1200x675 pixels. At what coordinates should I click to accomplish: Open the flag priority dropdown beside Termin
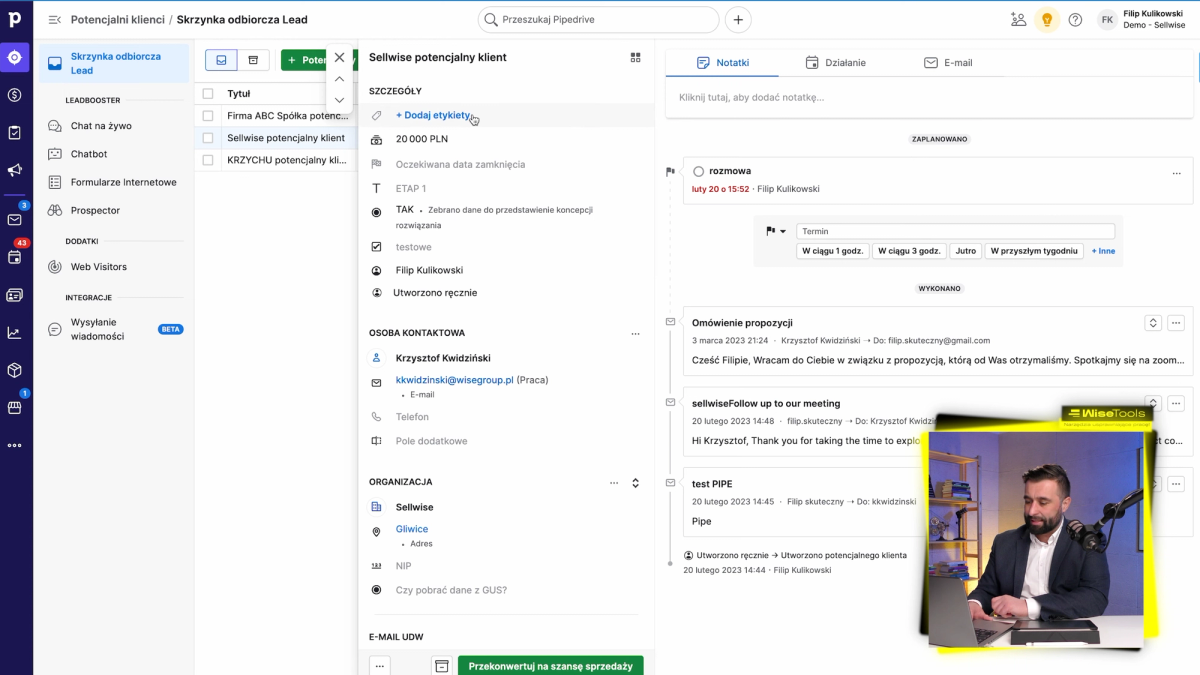[x=776, y=231]
